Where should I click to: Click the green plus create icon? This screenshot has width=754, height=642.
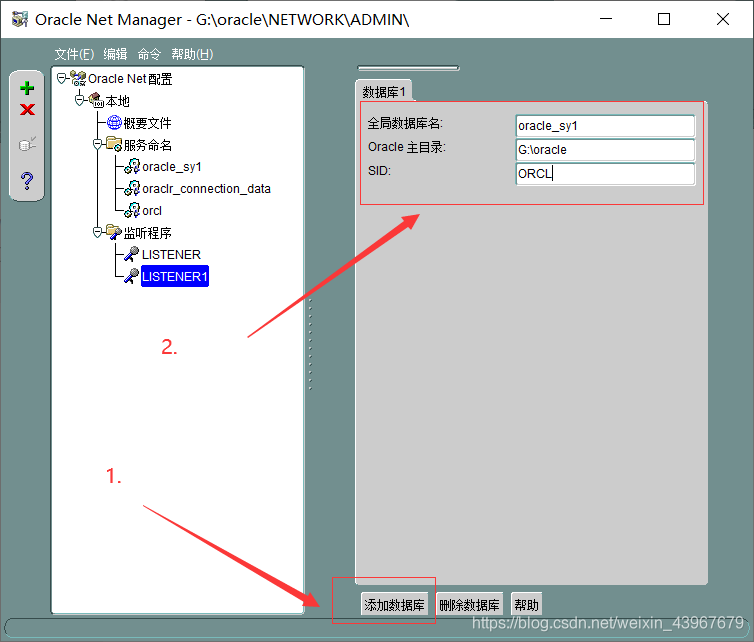coord(27,88)
